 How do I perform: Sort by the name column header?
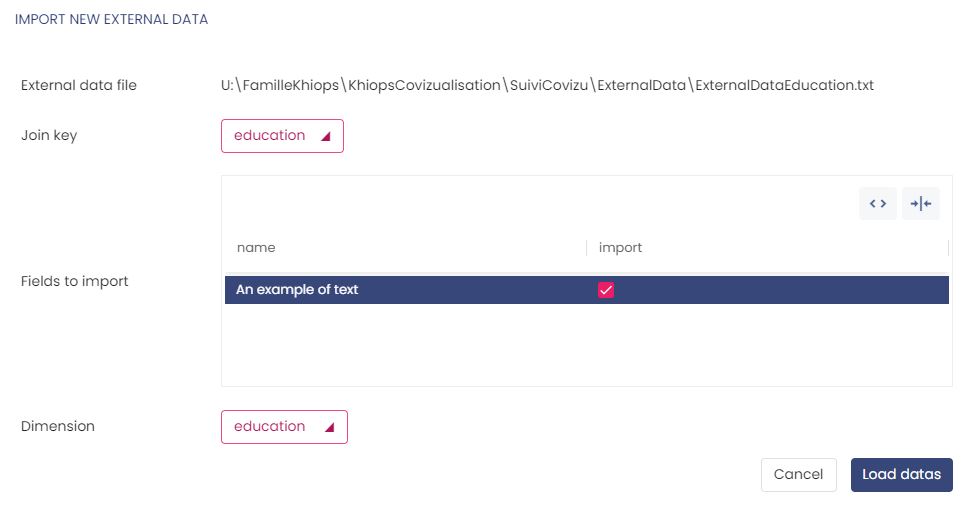tap(256, 247)
